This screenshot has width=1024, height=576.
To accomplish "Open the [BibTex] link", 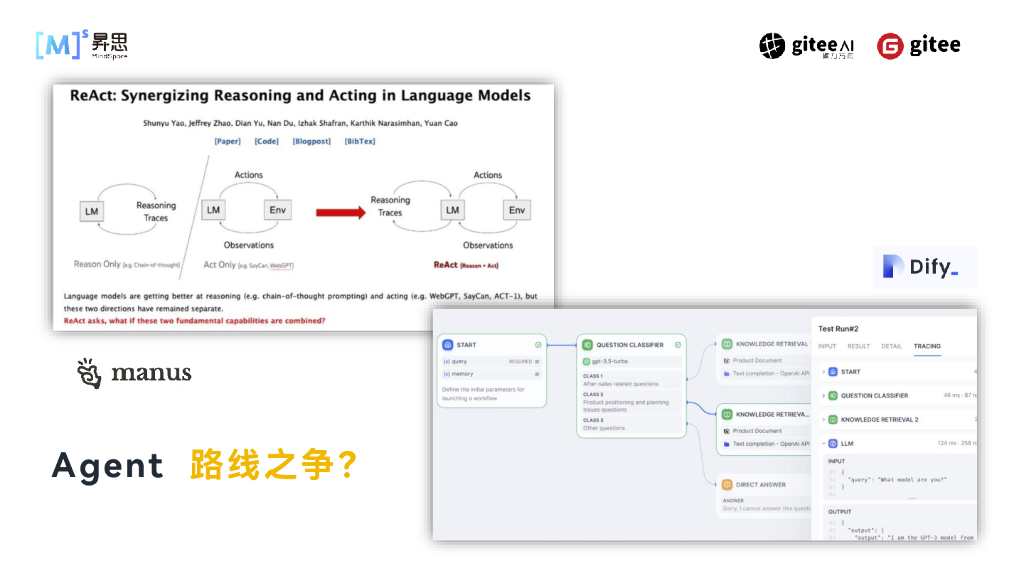I will (360, 141).
